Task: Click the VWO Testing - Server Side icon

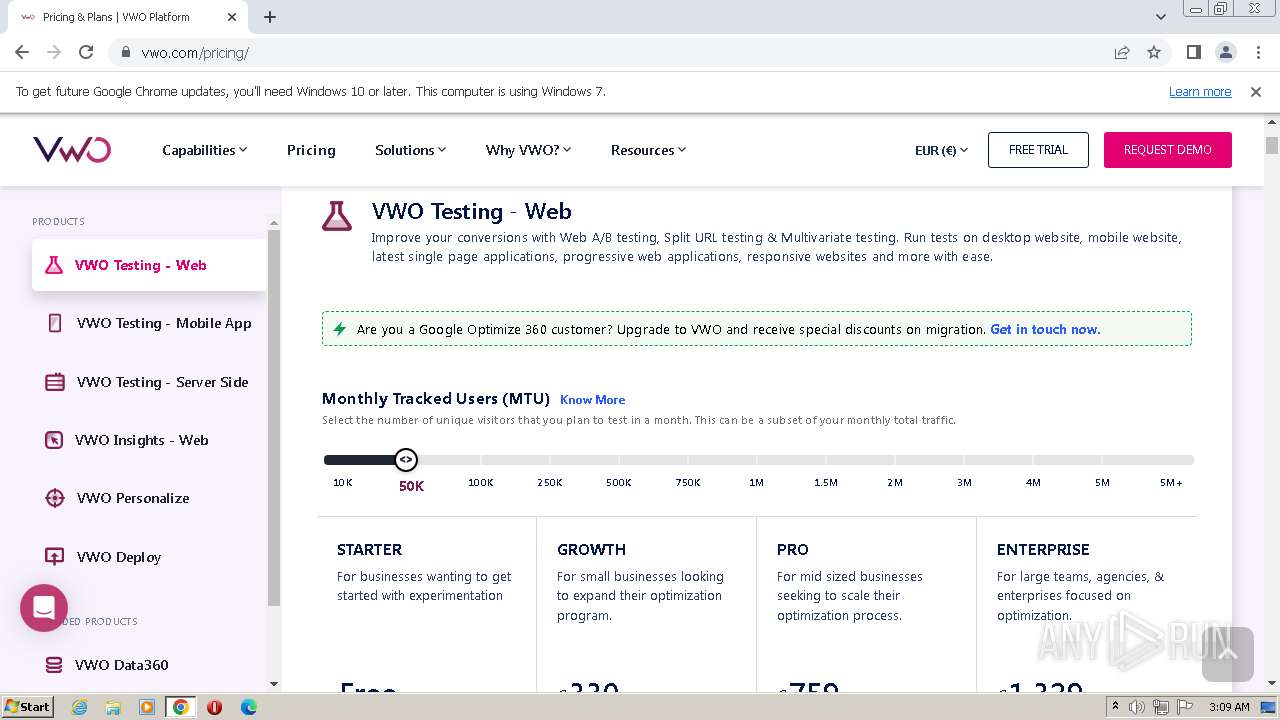Action: [x=55, y=382]
